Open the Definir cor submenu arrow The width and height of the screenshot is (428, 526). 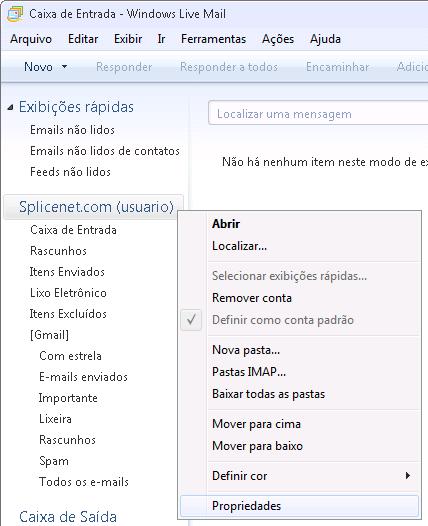[x=408, y=475]
